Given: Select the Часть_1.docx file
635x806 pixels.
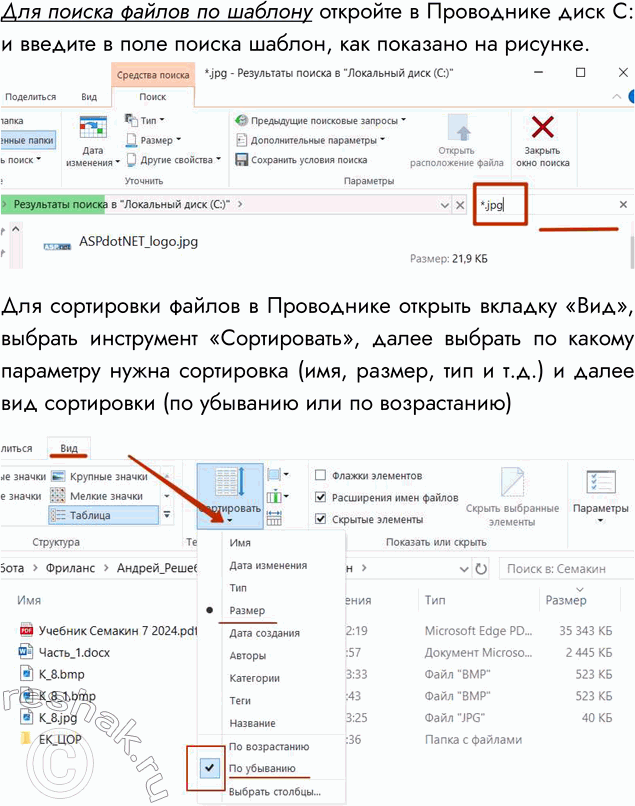Looking at the screenshot, I should [x=64, y=652].
